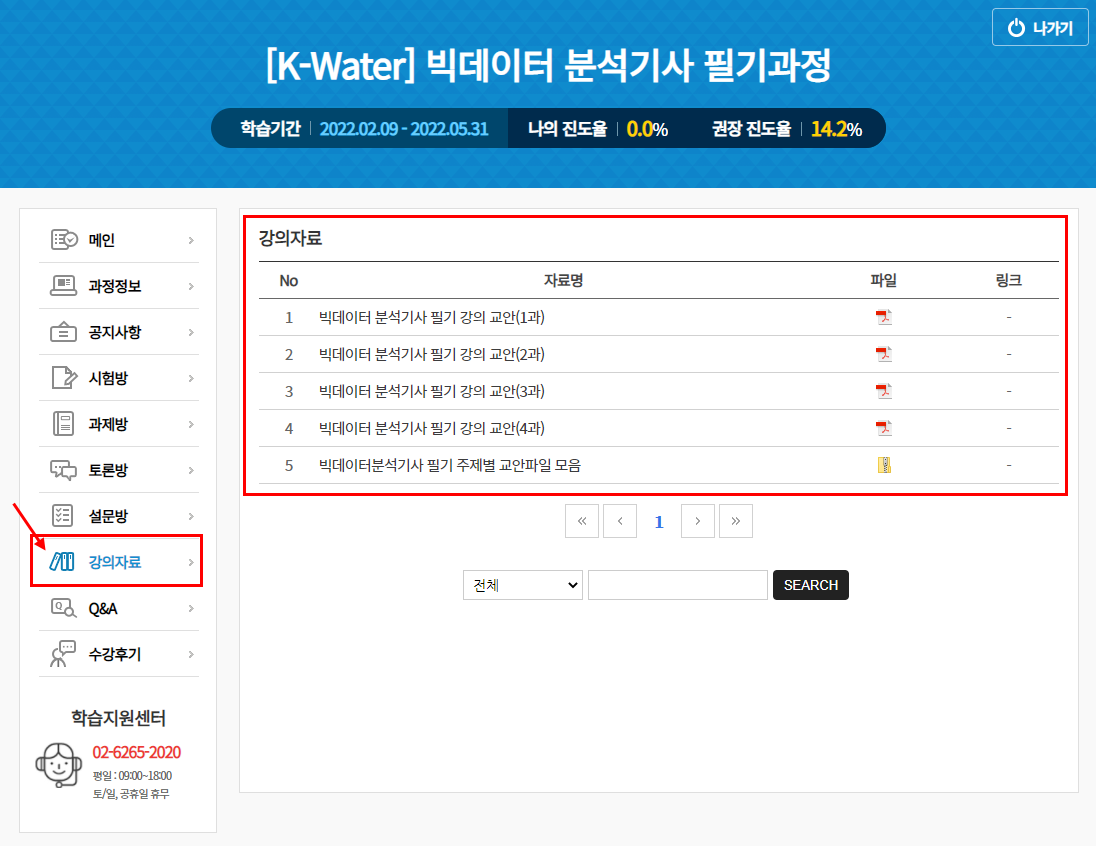Click the Q&A magnifier icon
1096x846 pixels.
pos(64,608)
